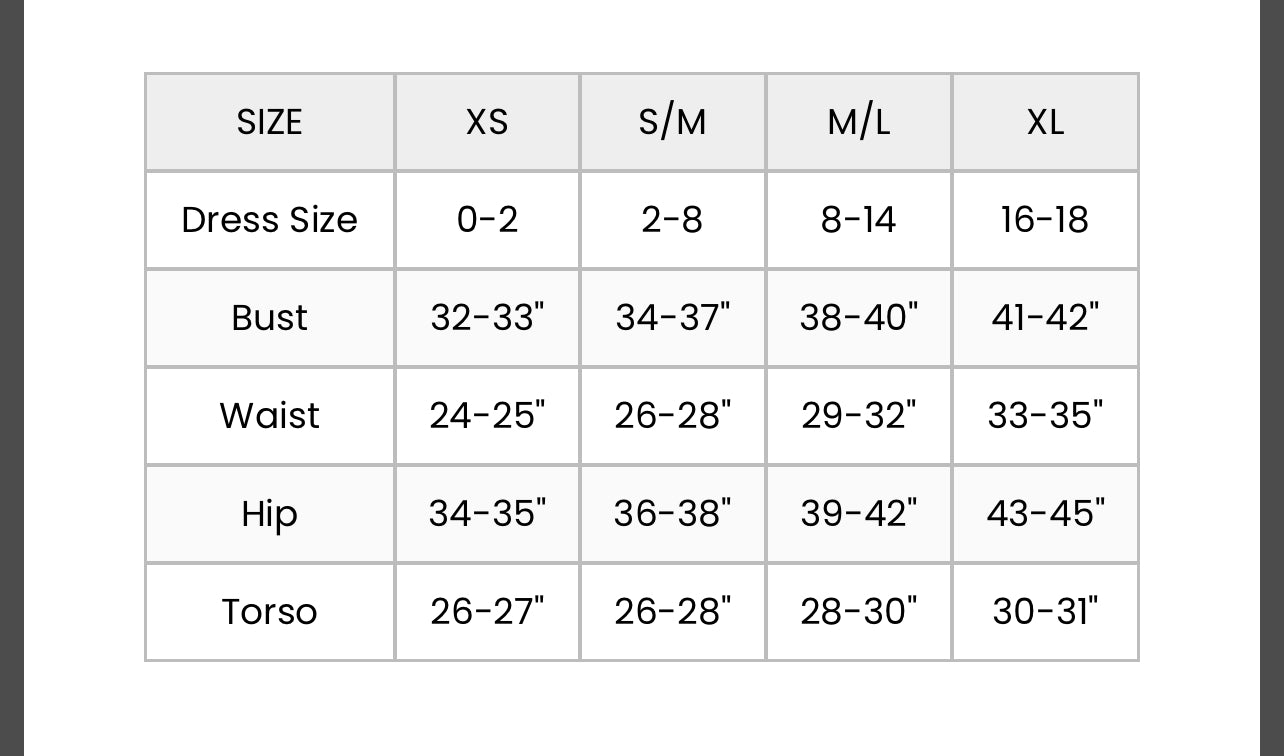Select the Hip row label
This screenshot has height=756, width=1284.
click(270, 514)
